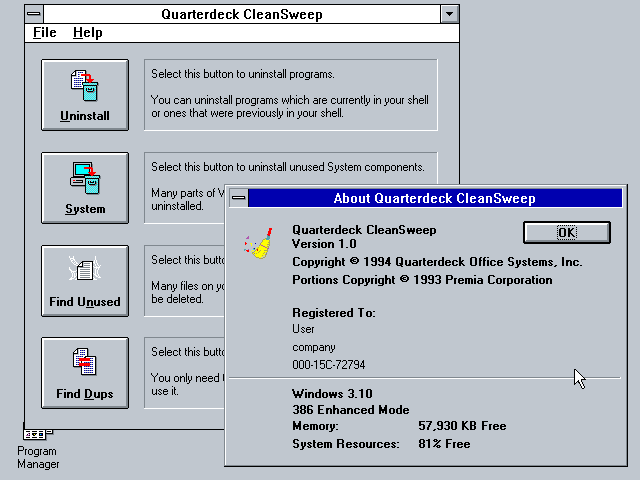
Task: Open the System components uninstall button
Action: point(85,188)
